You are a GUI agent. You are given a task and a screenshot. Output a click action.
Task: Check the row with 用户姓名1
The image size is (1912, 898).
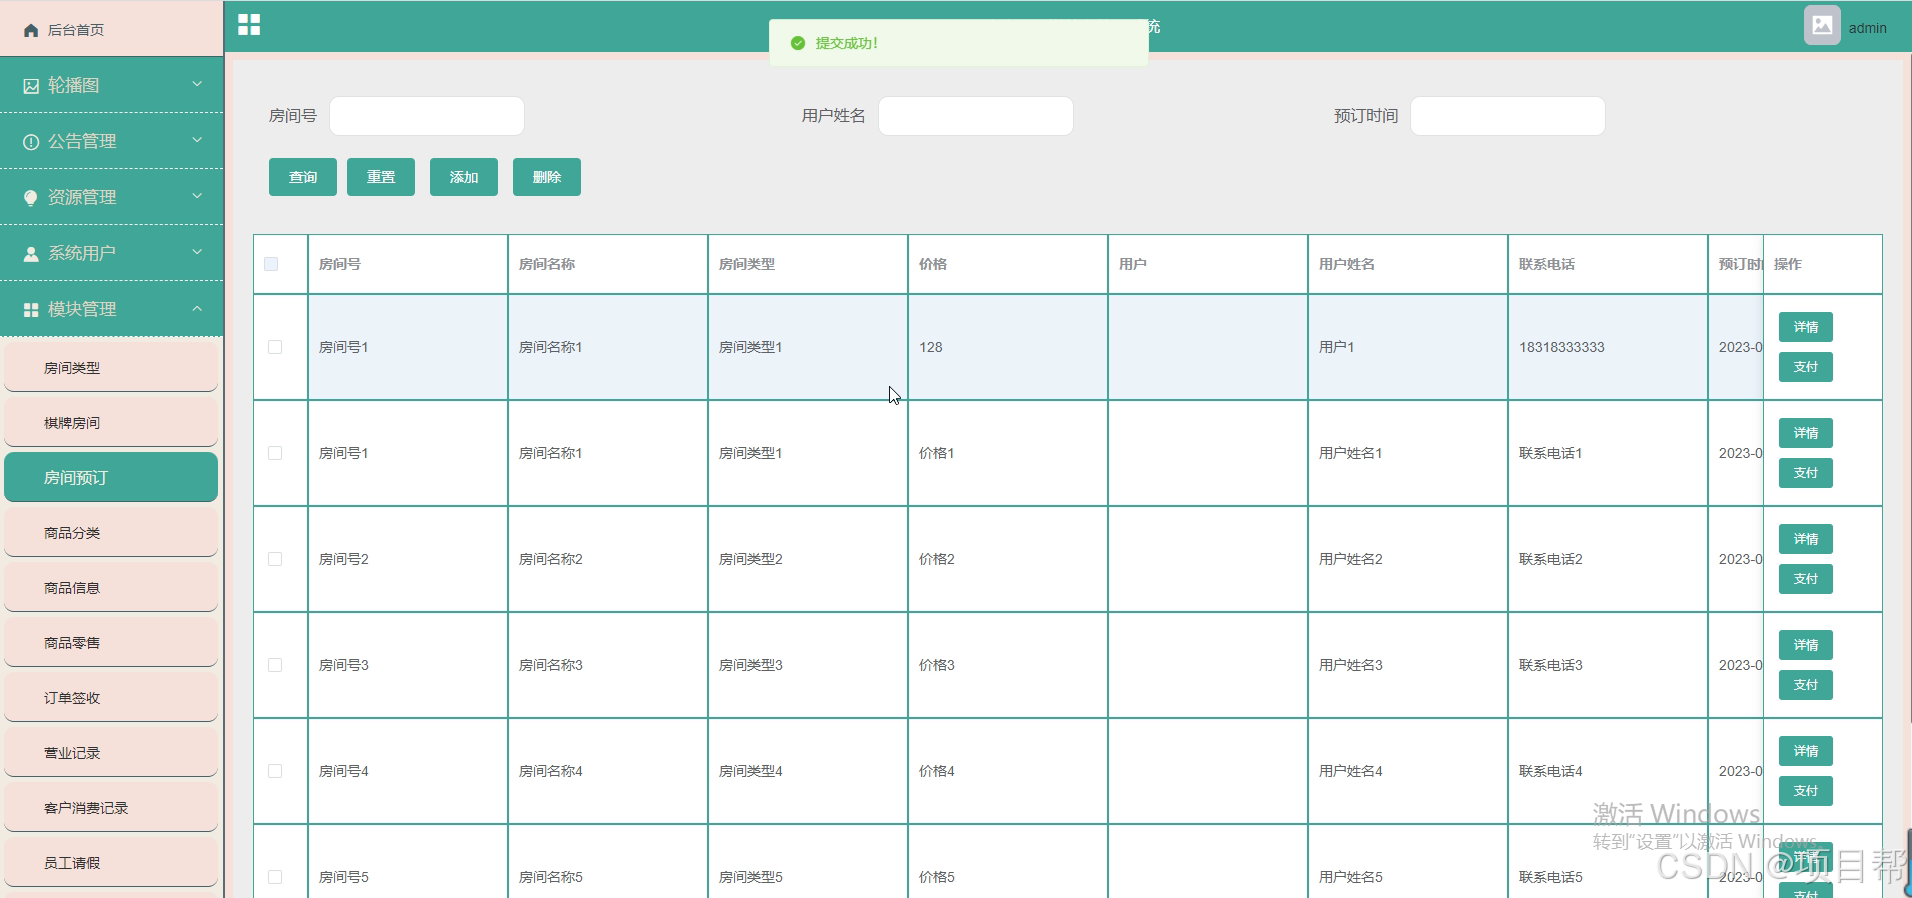click(x=275, y=453)
